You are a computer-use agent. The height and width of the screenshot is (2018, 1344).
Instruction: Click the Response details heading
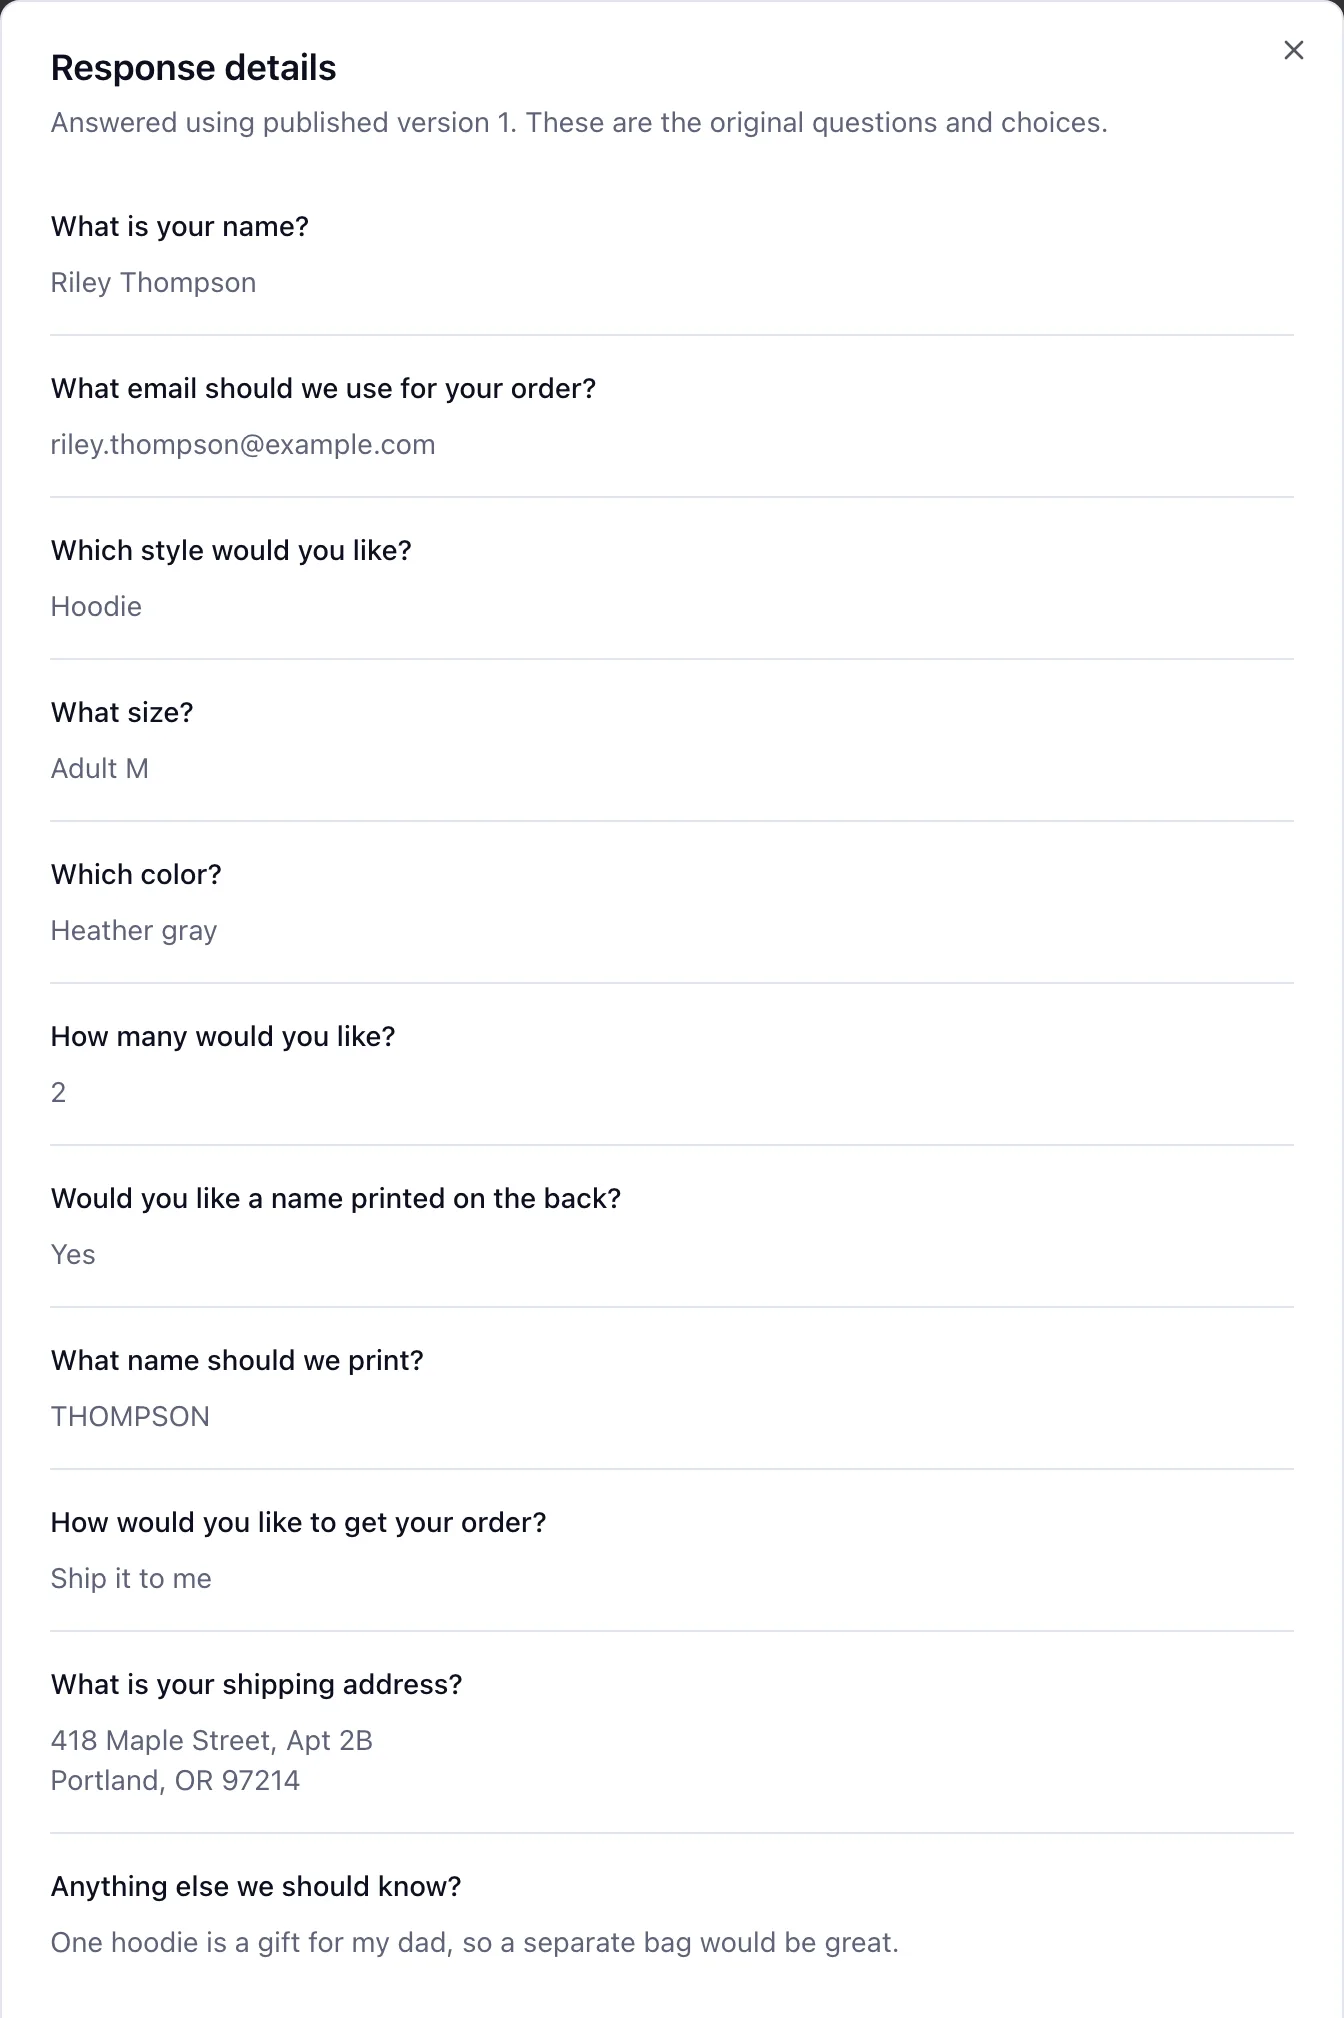[x=193, y=68]
